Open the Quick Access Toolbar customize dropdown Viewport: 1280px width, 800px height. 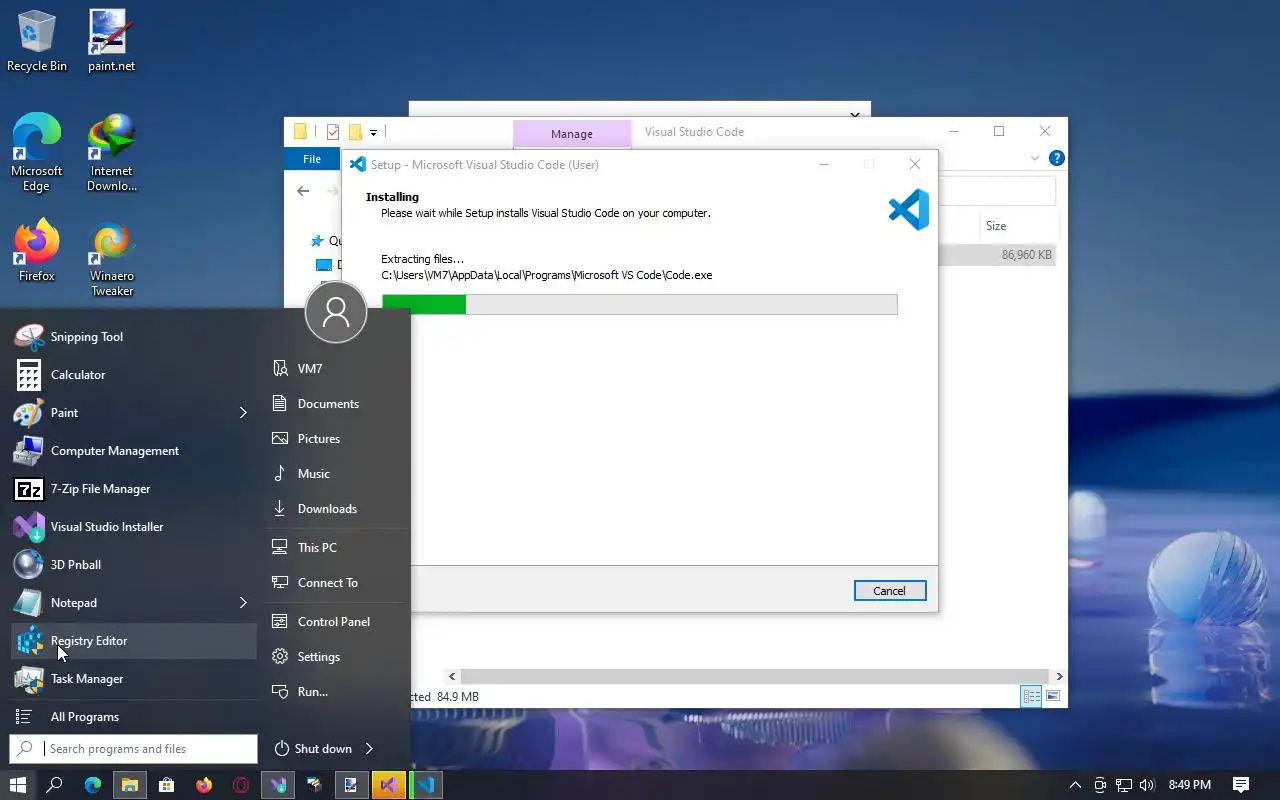click(373, 132)
